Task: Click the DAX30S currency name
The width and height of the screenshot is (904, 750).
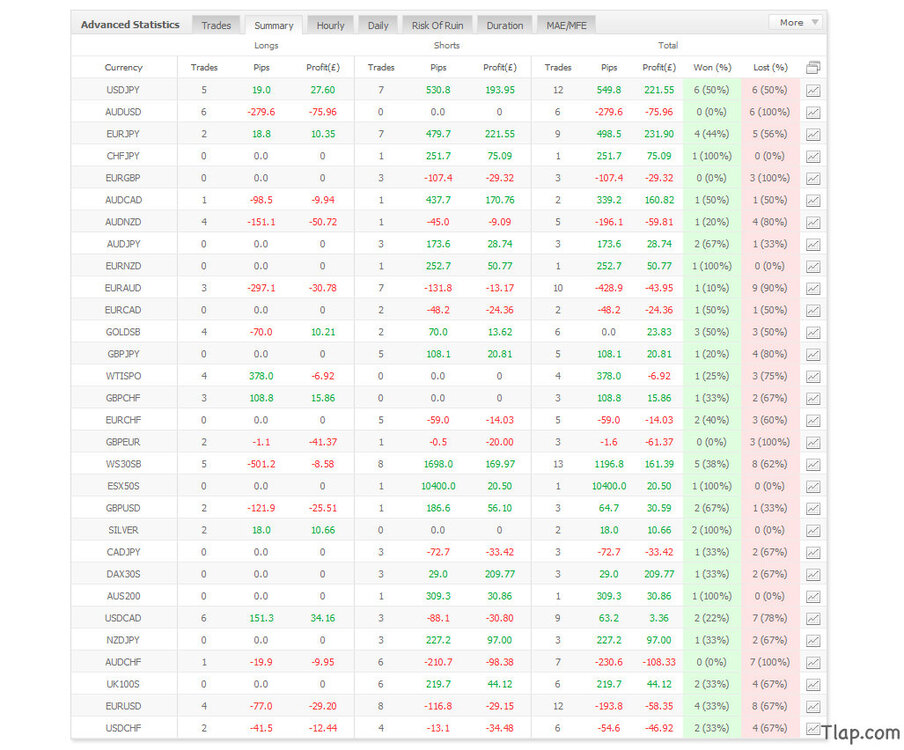Action: pos(123,574)
